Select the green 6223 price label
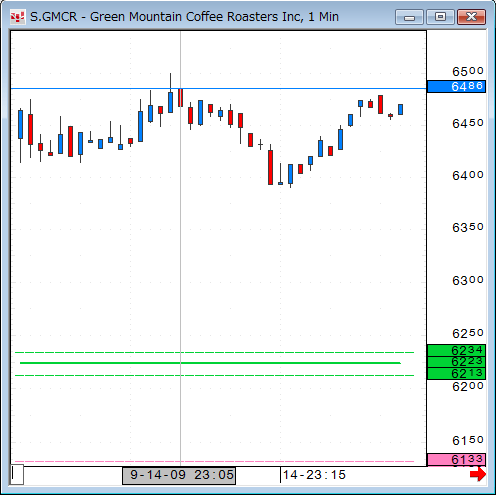 click(x=456, y=362)
